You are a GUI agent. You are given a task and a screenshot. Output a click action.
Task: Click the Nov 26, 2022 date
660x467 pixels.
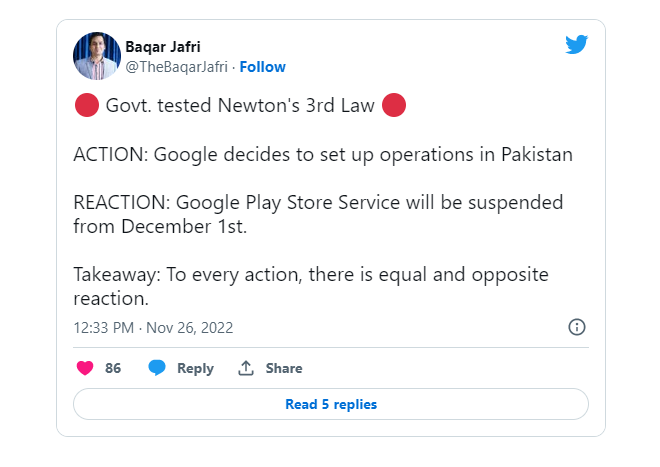pyautogui.click(x=189, y=328)
